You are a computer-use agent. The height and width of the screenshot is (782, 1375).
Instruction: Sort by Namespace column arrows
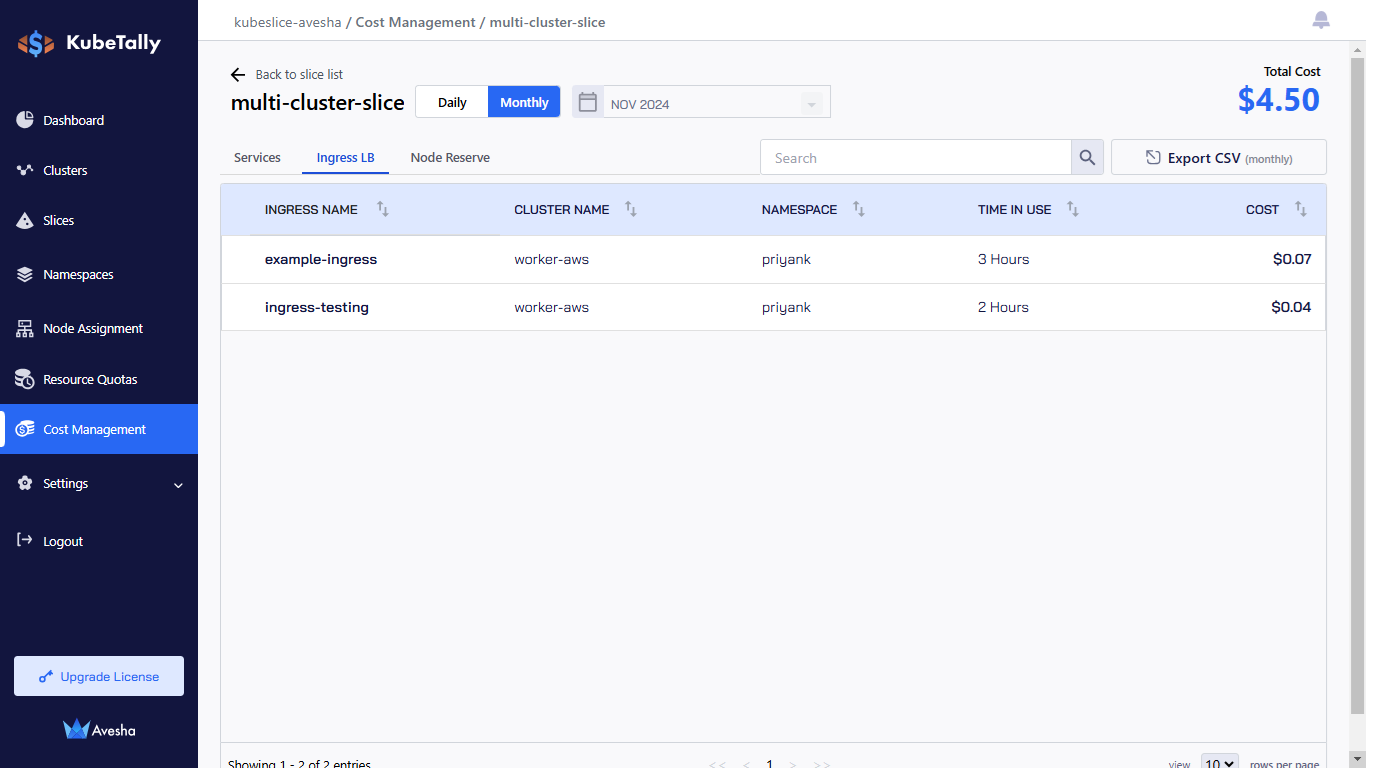(859, 209)
